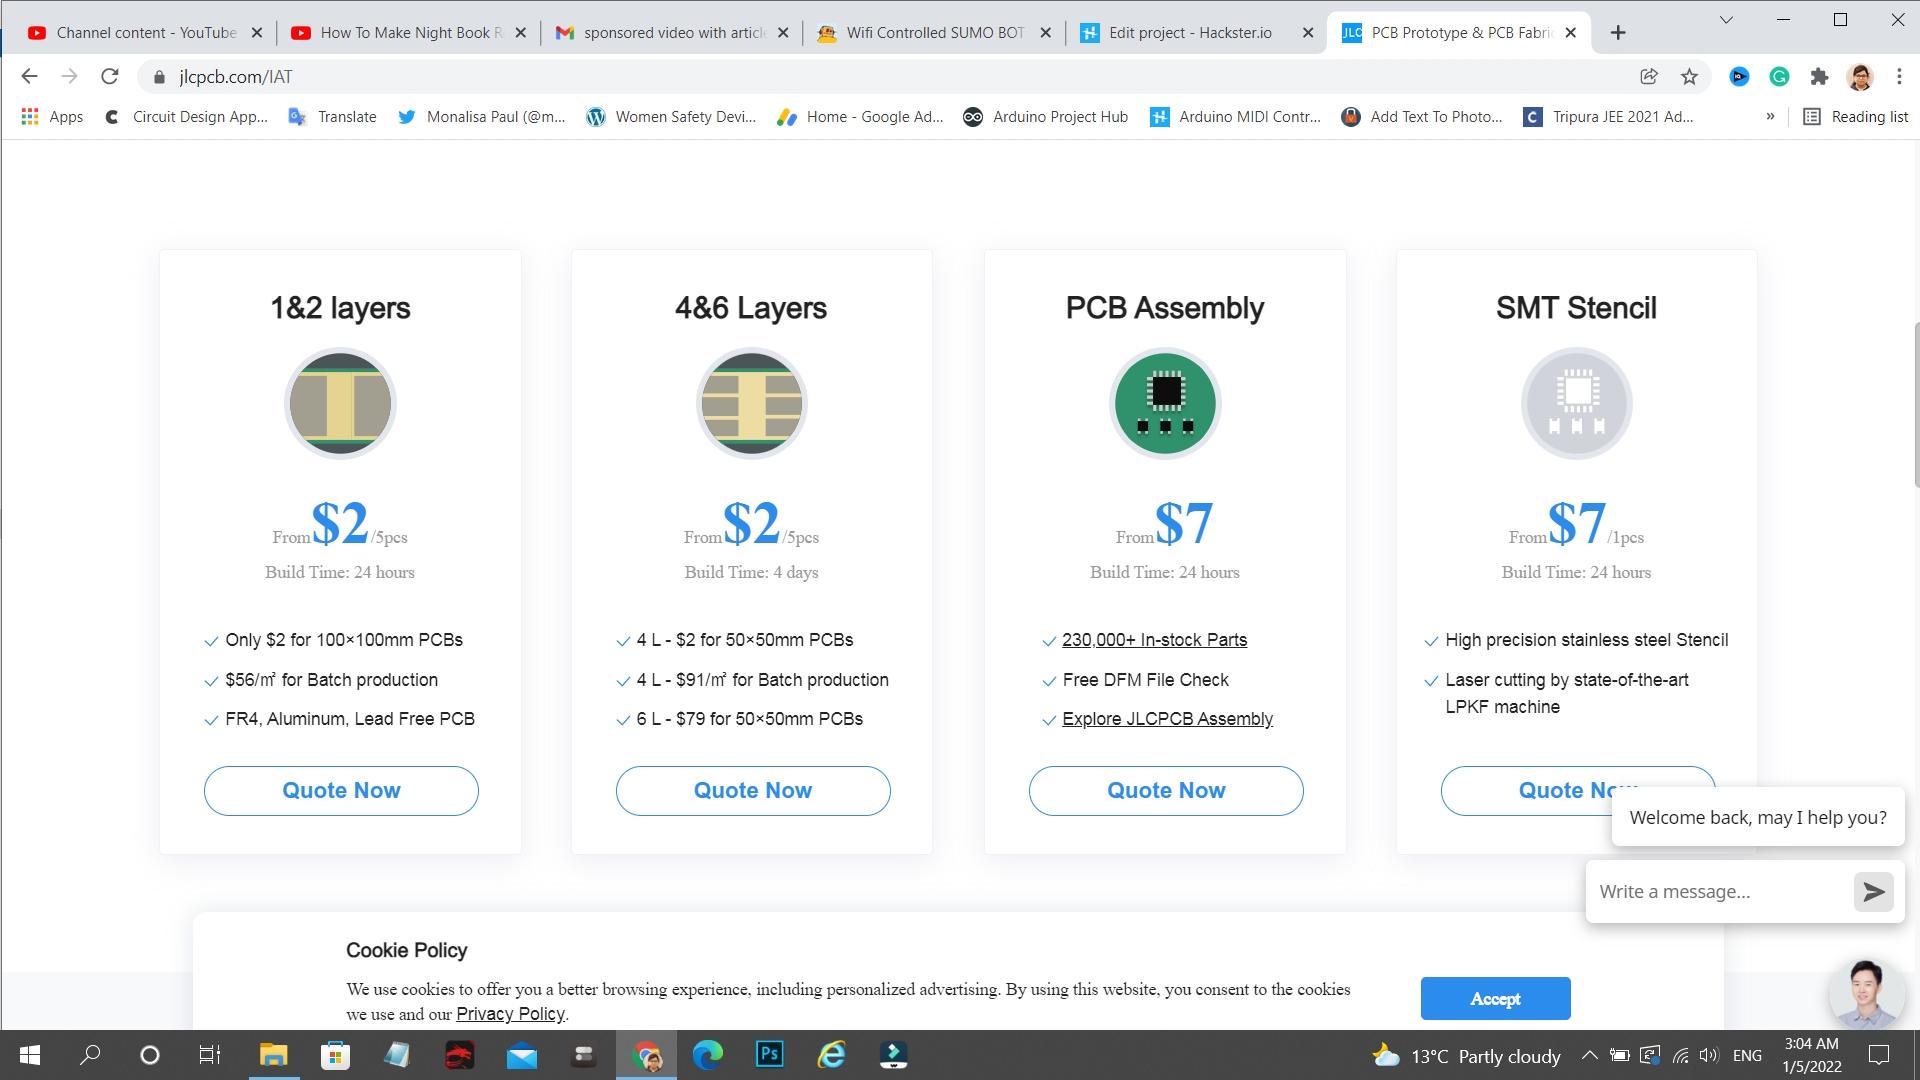Open the tab search dropdown arrow
1920x1080 pixels.
(x=1726, y=20)
